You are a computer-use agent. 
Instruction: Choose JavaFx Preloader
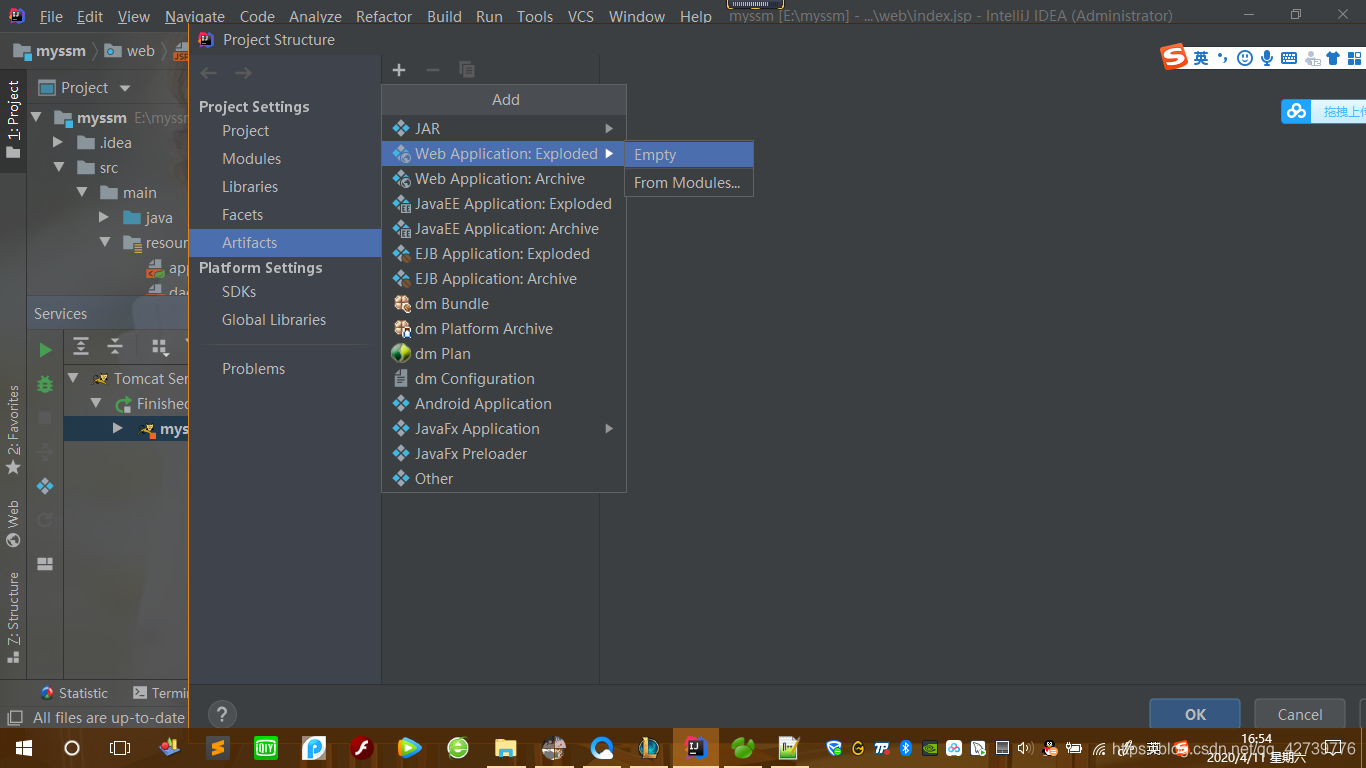504,453
